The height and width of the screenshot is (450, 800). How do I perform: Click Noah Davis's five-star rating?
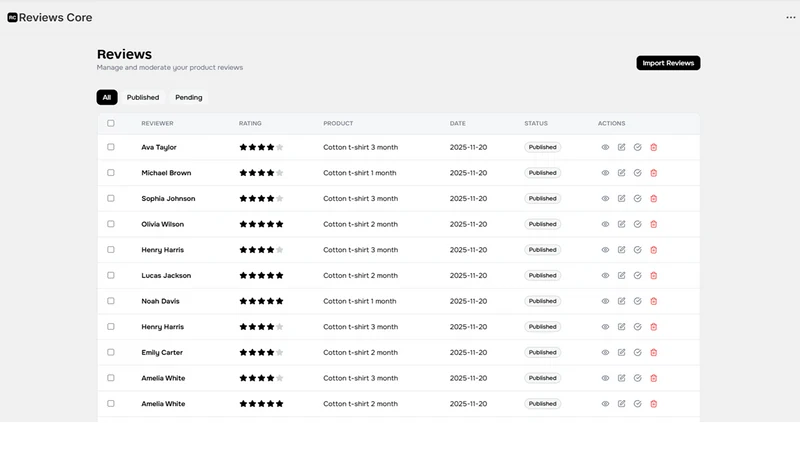[261, 301]
